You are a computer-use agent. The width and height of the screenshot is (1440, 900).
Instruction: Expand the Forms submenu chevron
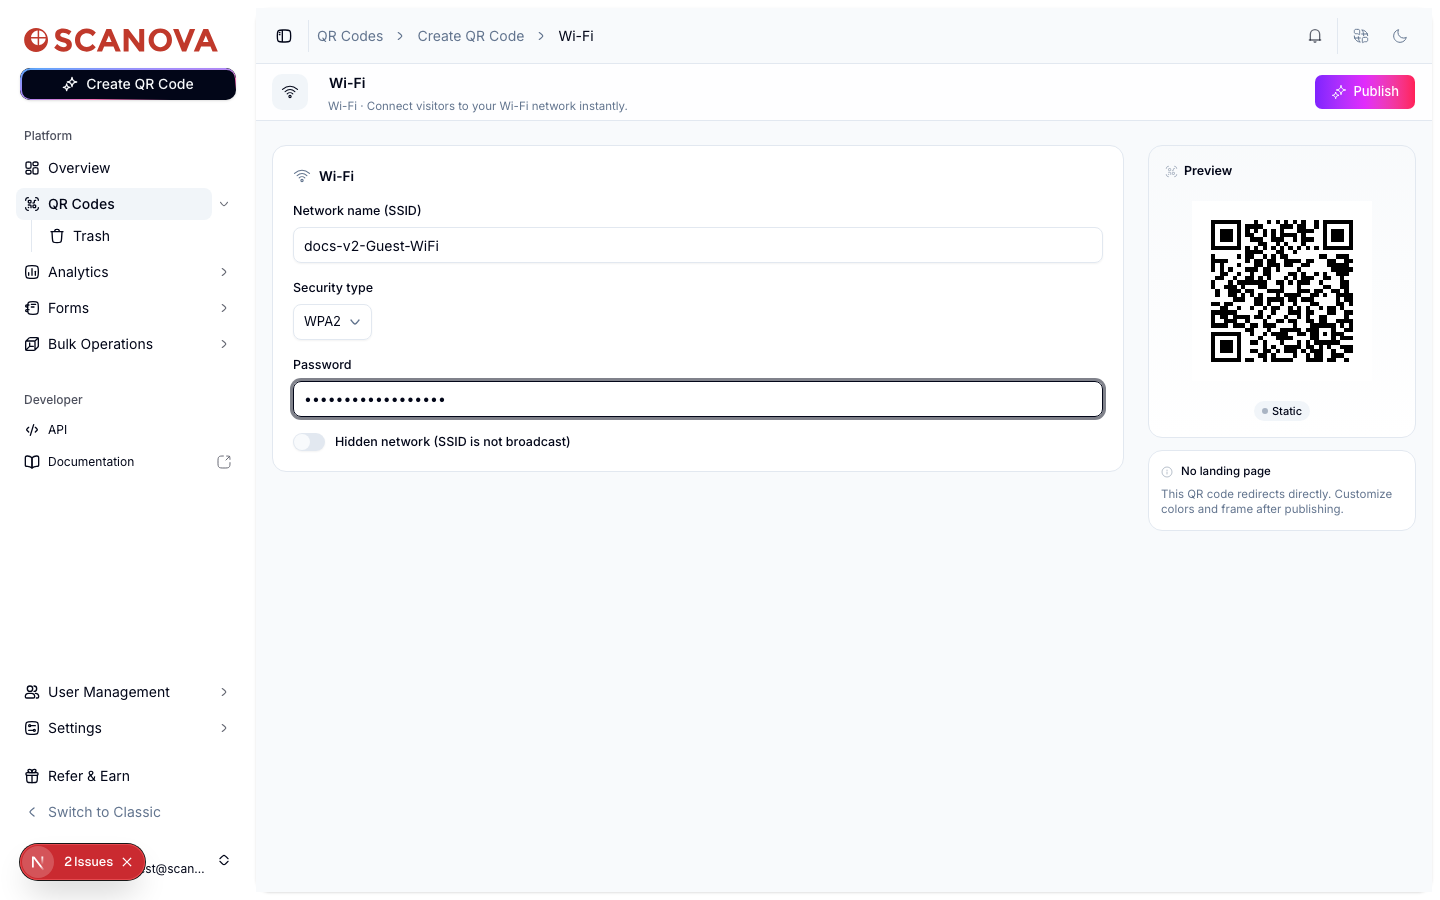point(224,308)
